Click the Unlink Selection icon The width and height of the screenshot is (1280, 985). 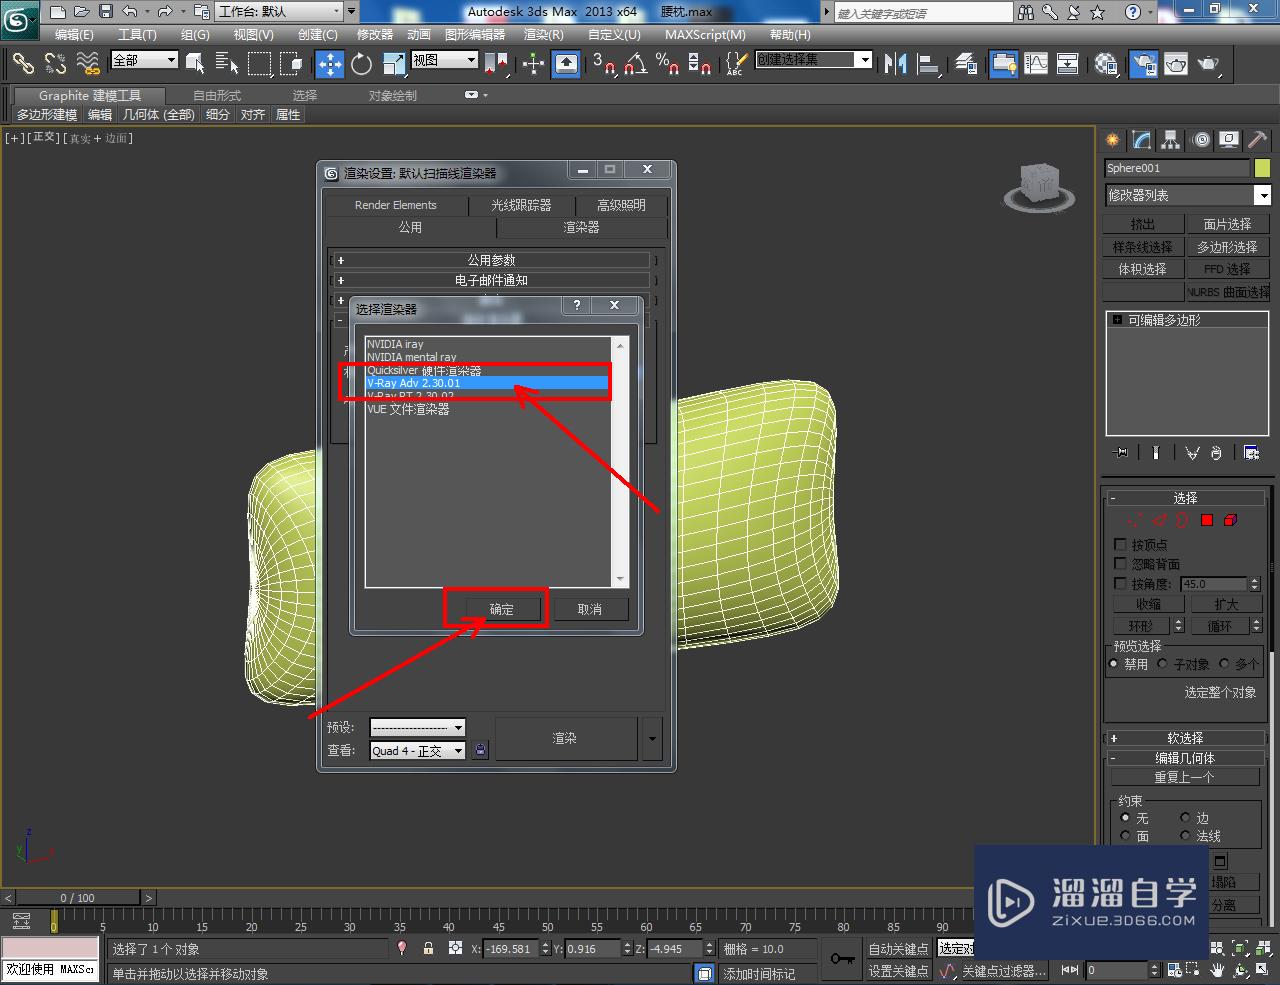point(55,64)
